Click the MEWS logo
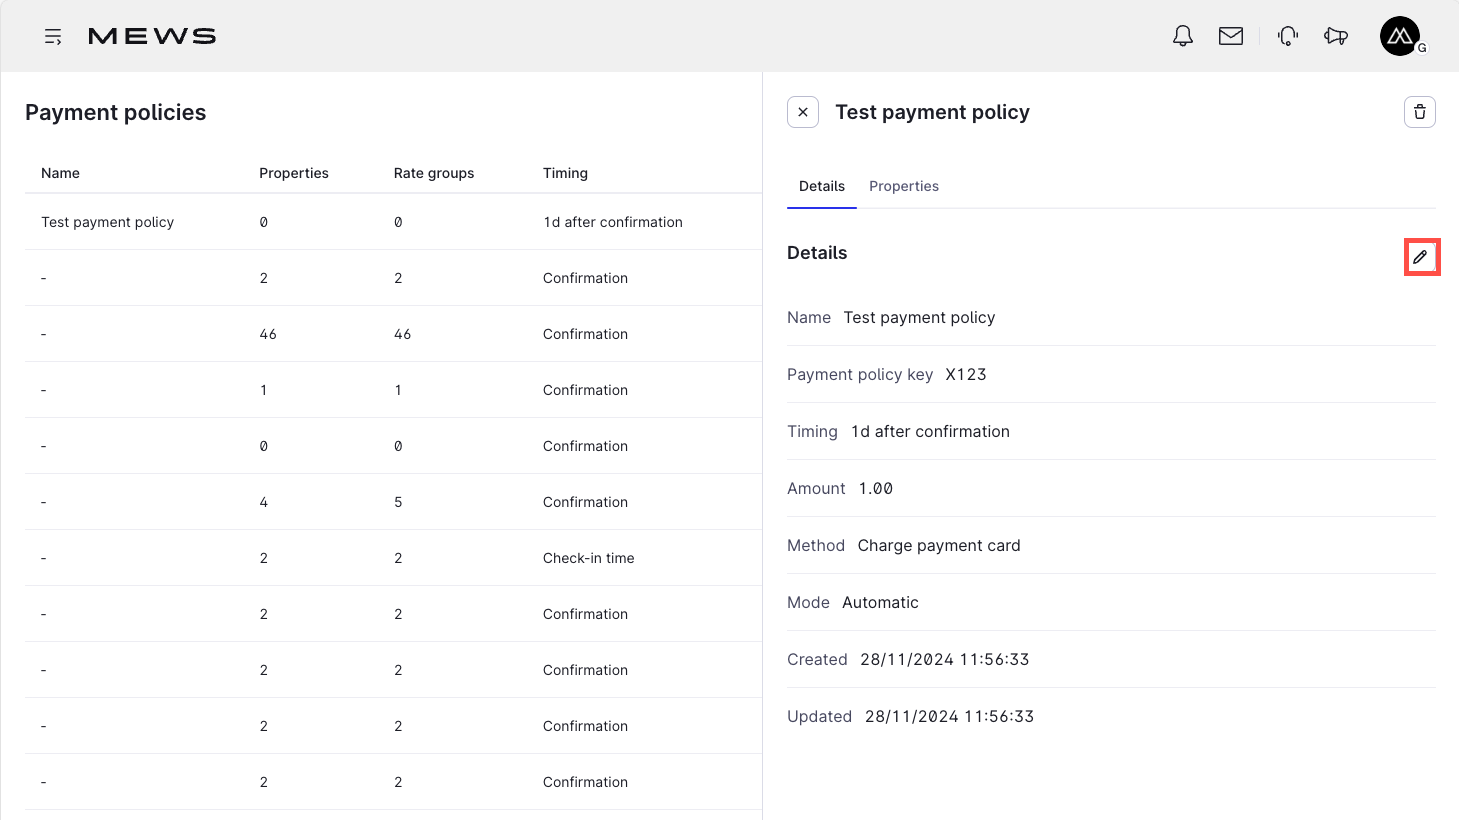Image resolution: width=1459 pixels, height=820 pixels. [152, 36]
